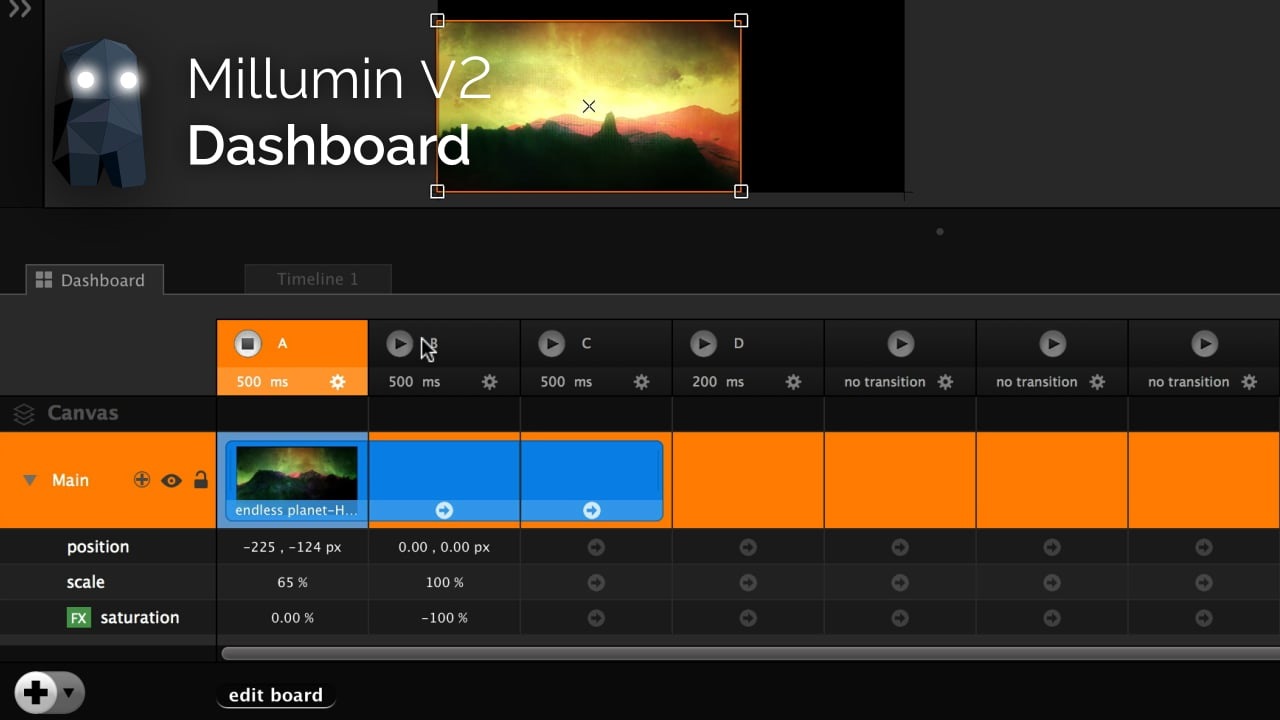Click the continue arrow in column B clip
Viewport: 1280px width, 720px height.
tap(444, 510)
